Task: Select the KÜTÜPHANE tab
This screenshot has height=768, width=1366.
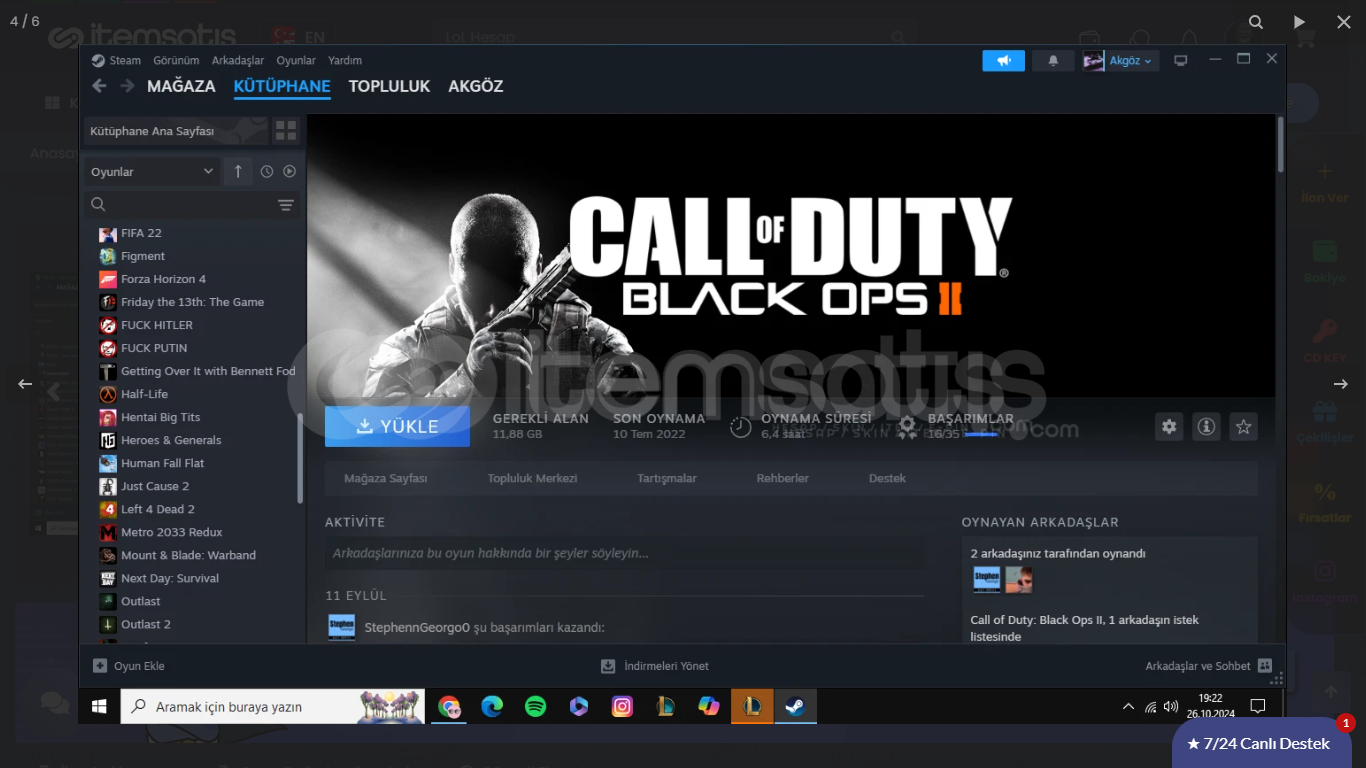Action: click(x=282, y=86)
